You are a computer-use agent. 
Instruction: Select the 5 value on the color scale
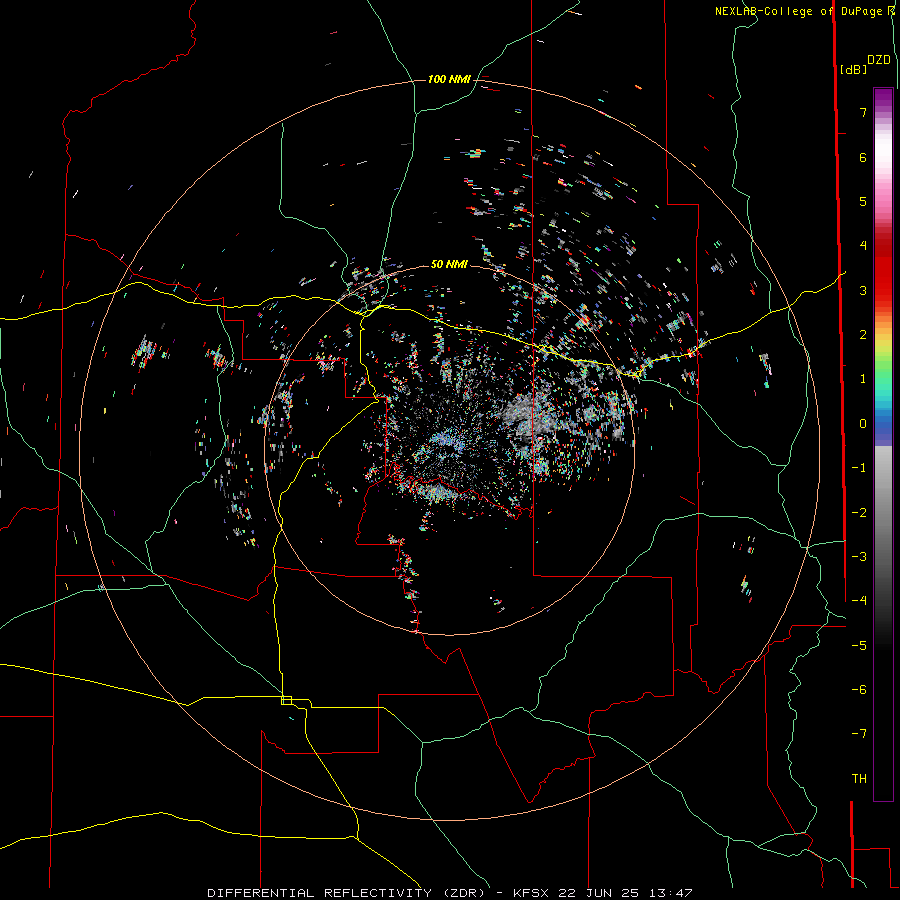tap(863, 201)
